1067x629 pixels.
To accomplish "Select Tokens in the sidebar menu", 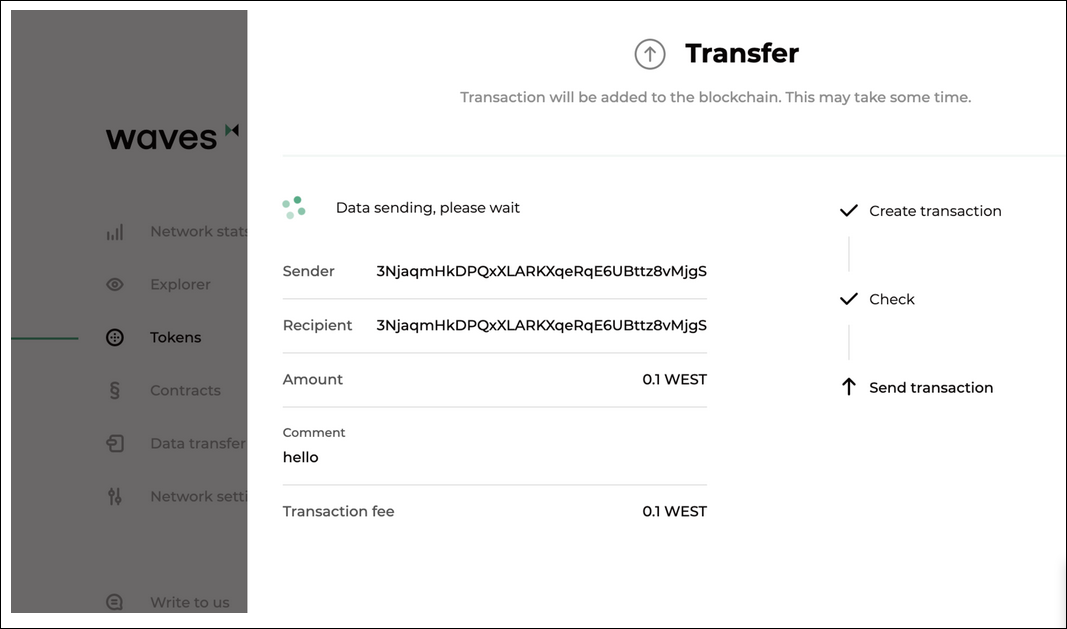I will click(176, 337).
